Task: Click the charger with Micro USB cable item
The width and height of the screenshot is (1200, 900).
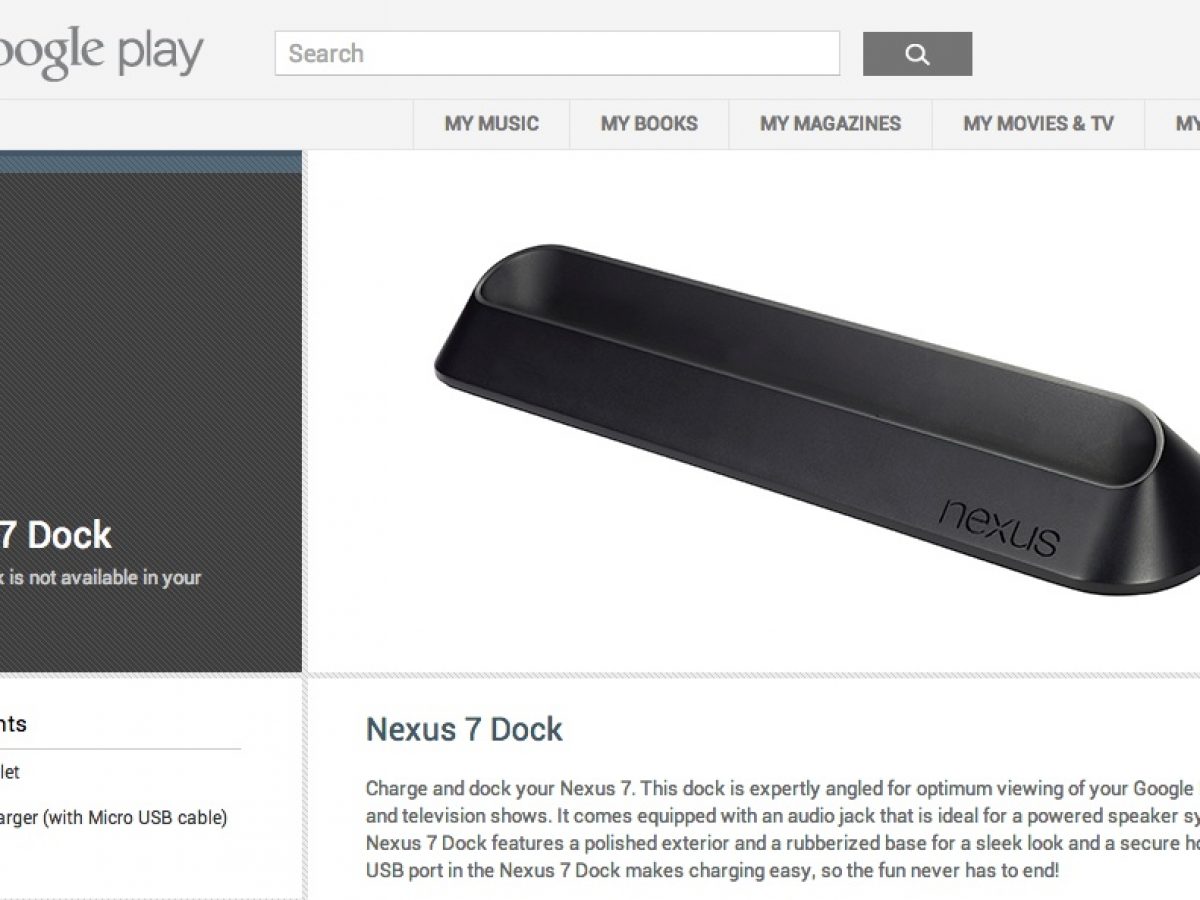Action: click(x=113, y=818)
